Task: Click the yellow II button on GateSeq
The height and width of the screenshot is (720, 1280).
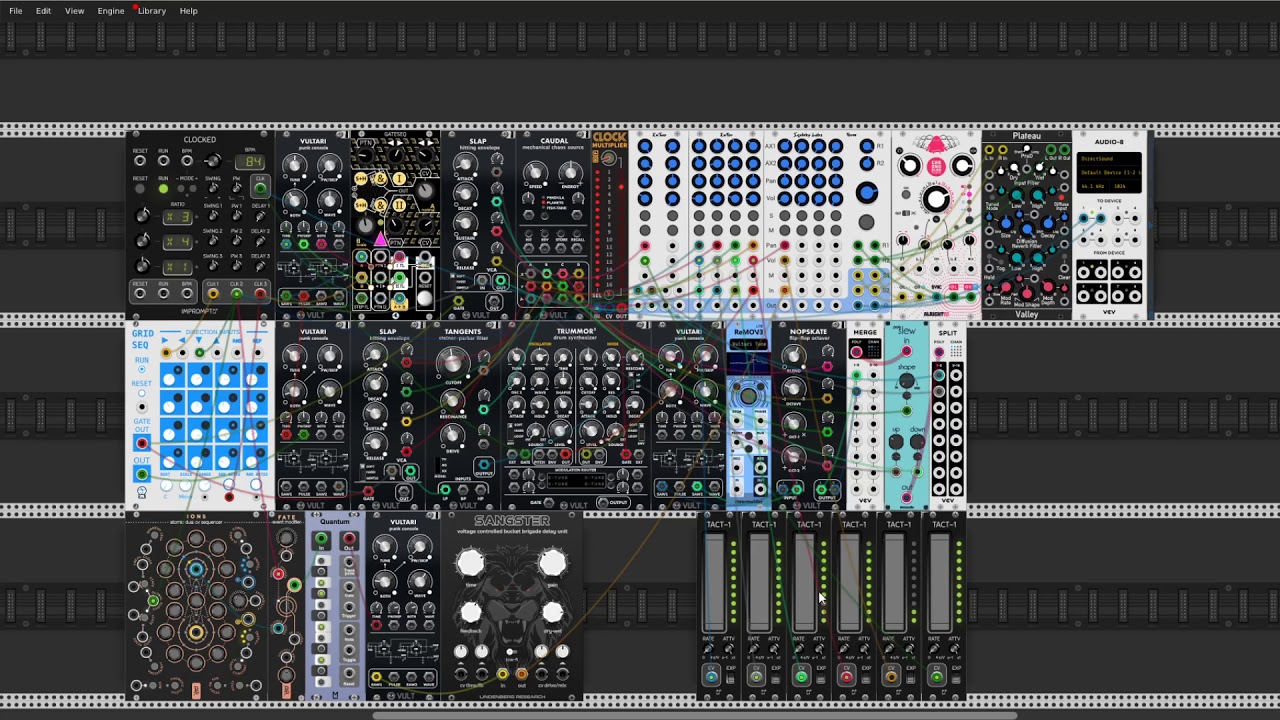Action: [x=399, y=205]
